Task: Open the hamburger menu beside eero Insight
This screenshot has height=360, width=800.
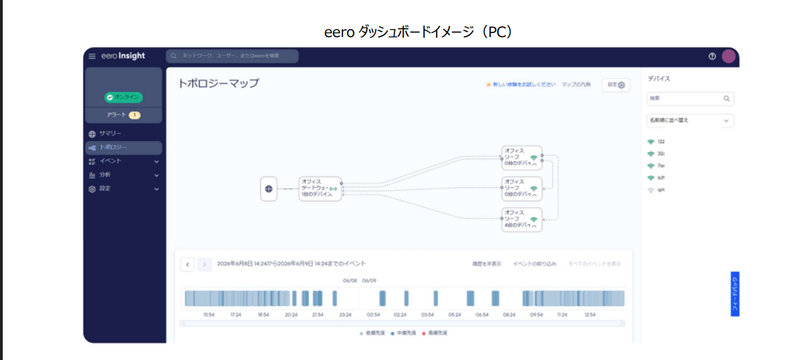Action: (92, 56)
